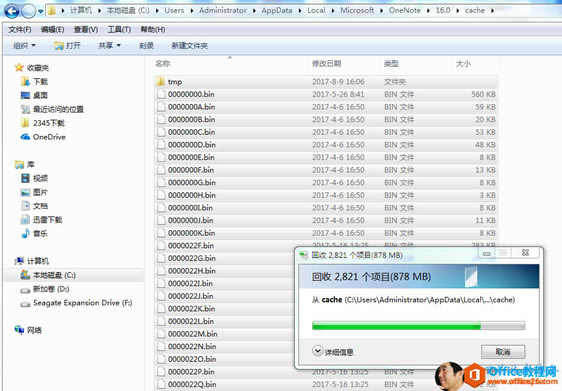Click 取消 to cancel the recycling

(x=503, y=352)
